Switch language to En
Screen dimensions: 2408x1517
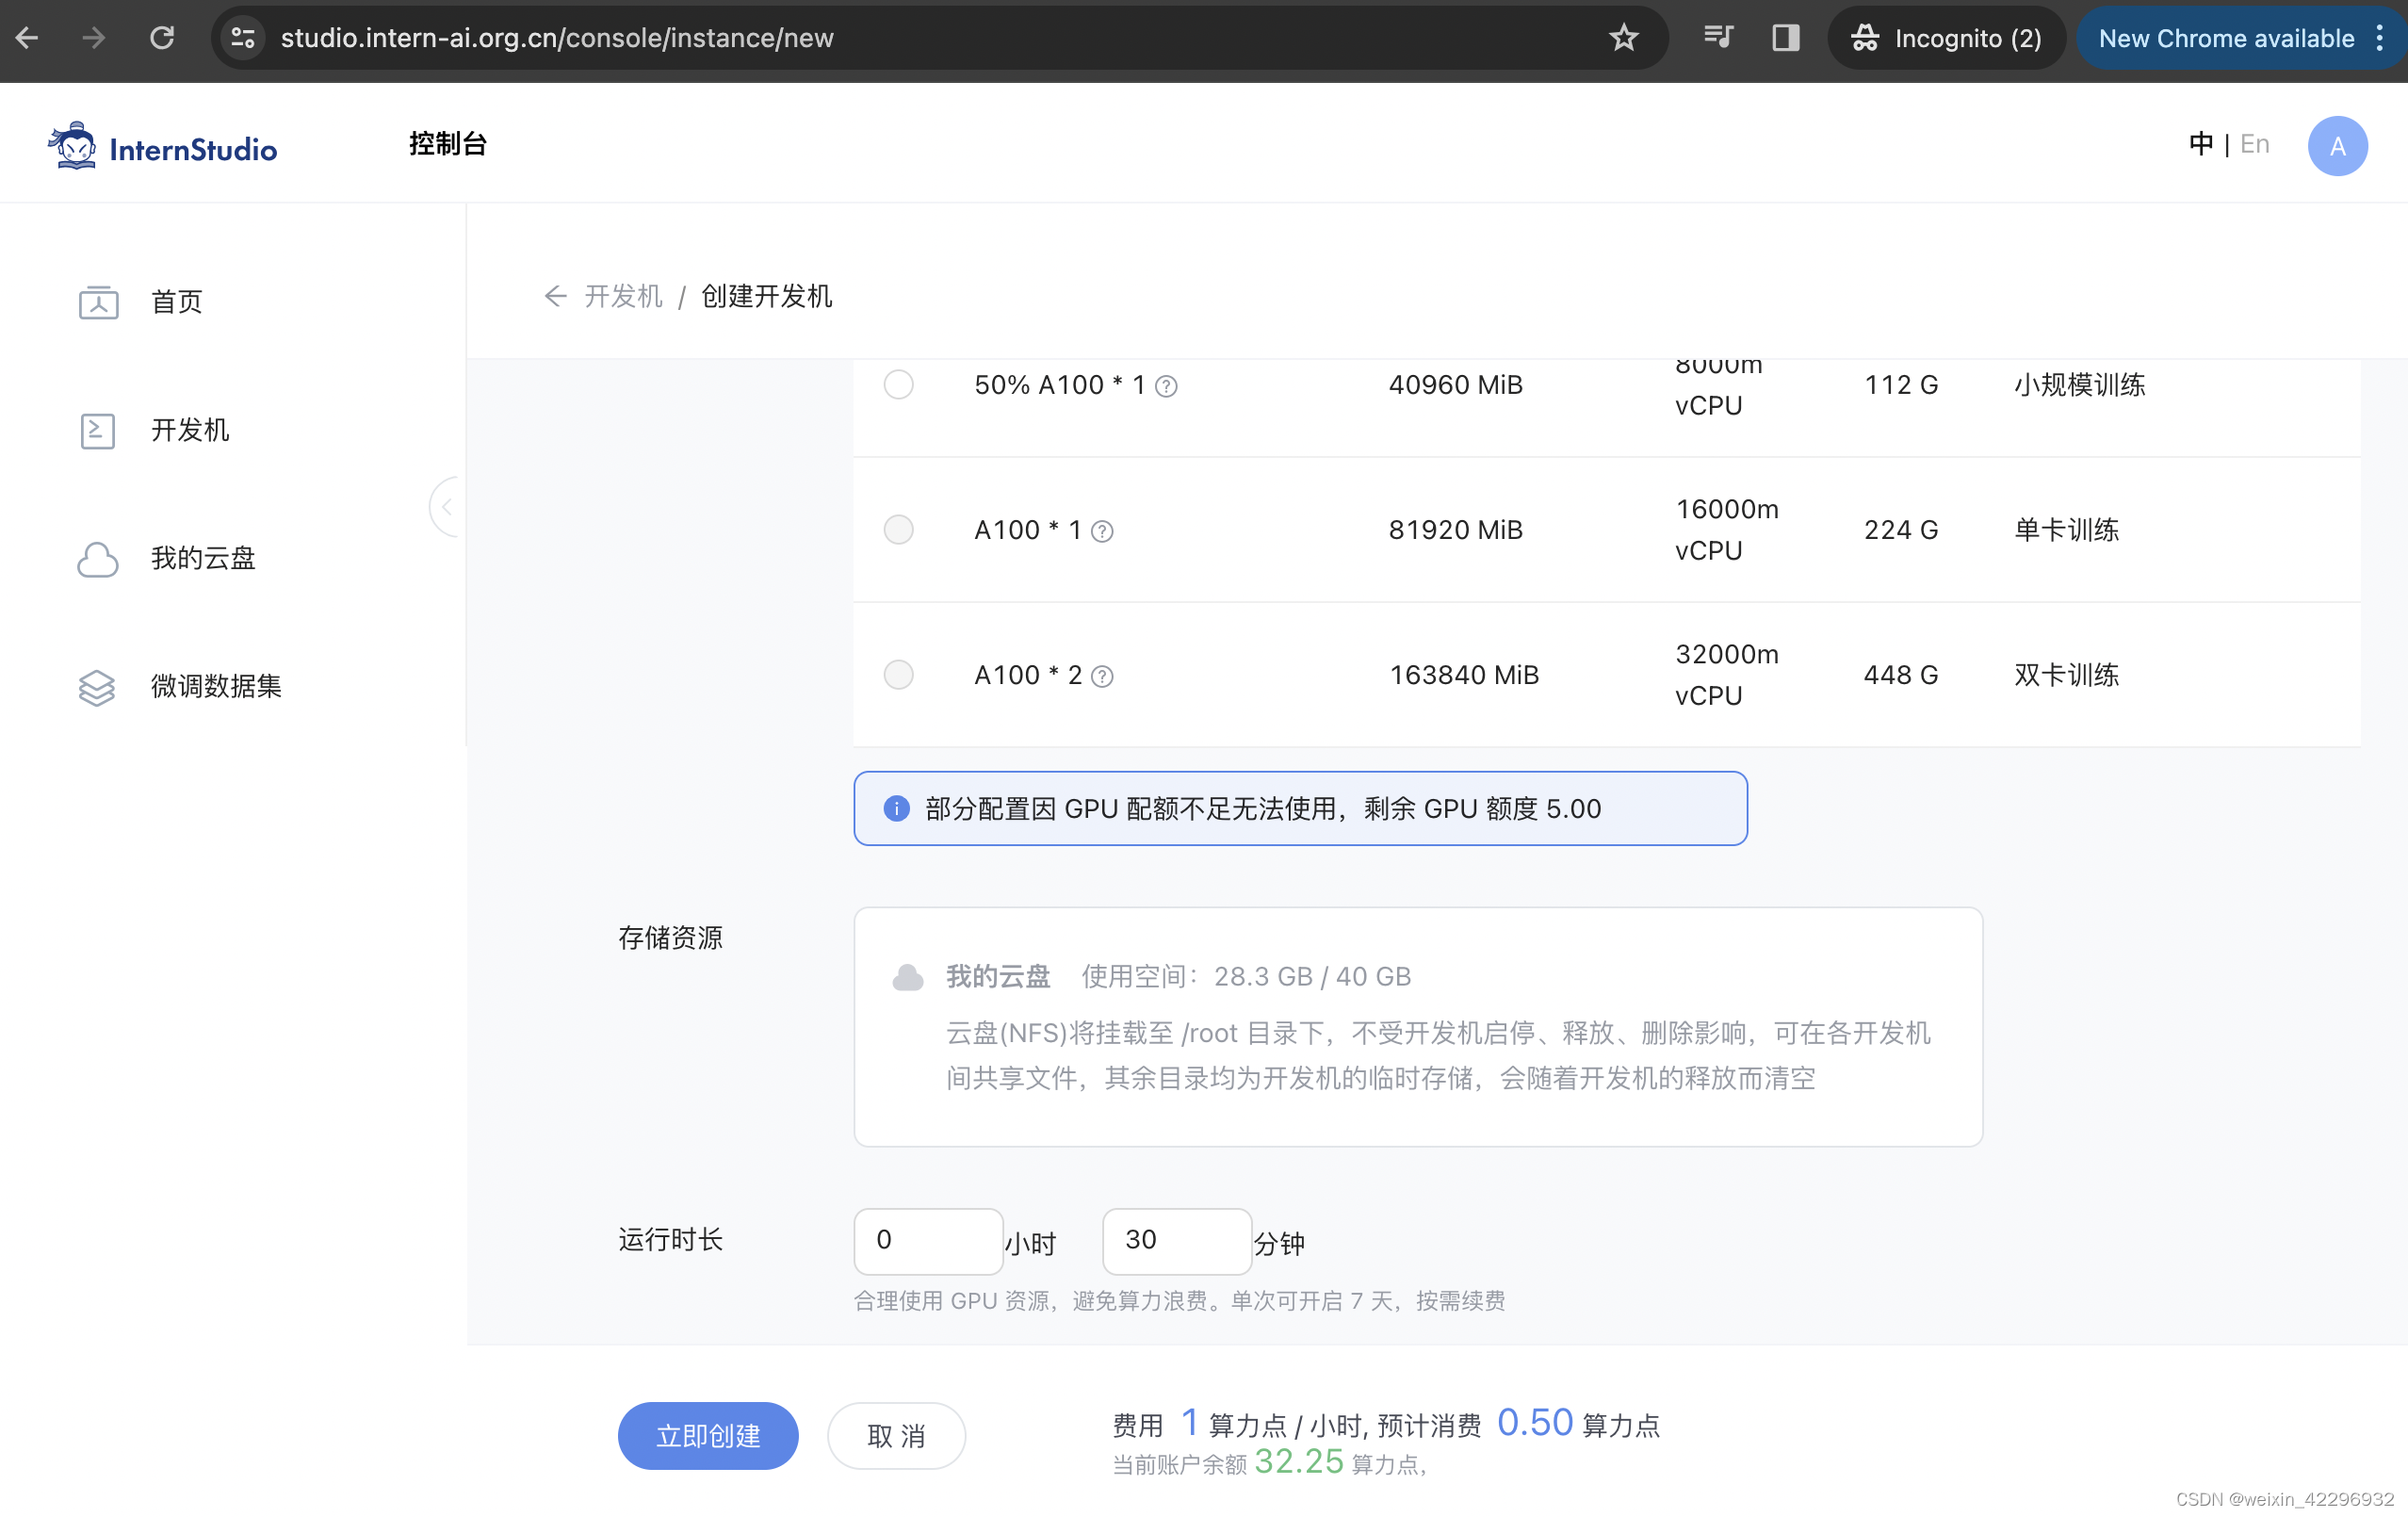[x=2254, y=144]
